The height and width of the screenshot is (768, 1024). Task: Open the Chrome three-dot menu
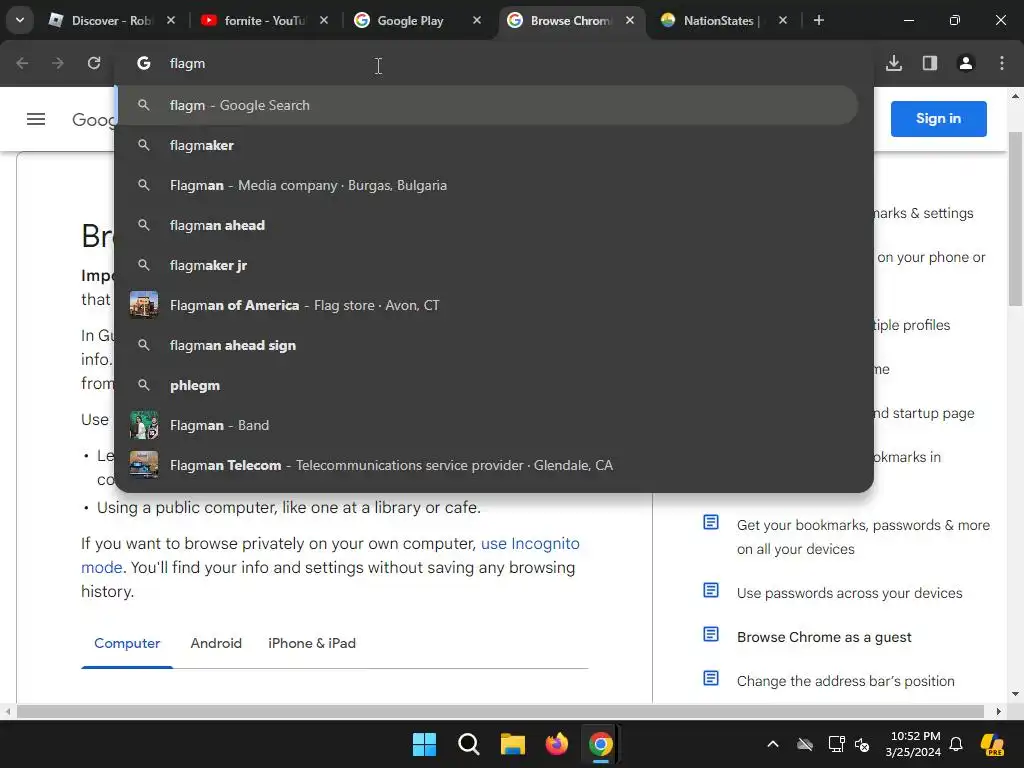coord(1002,63)
